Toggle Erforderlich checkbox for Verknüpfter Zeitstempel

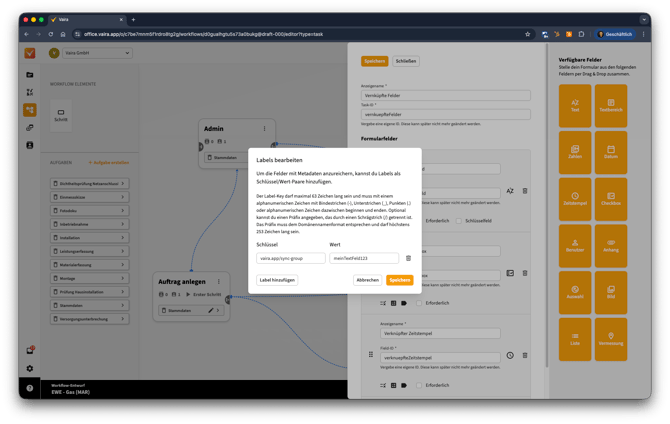[419, 385]
